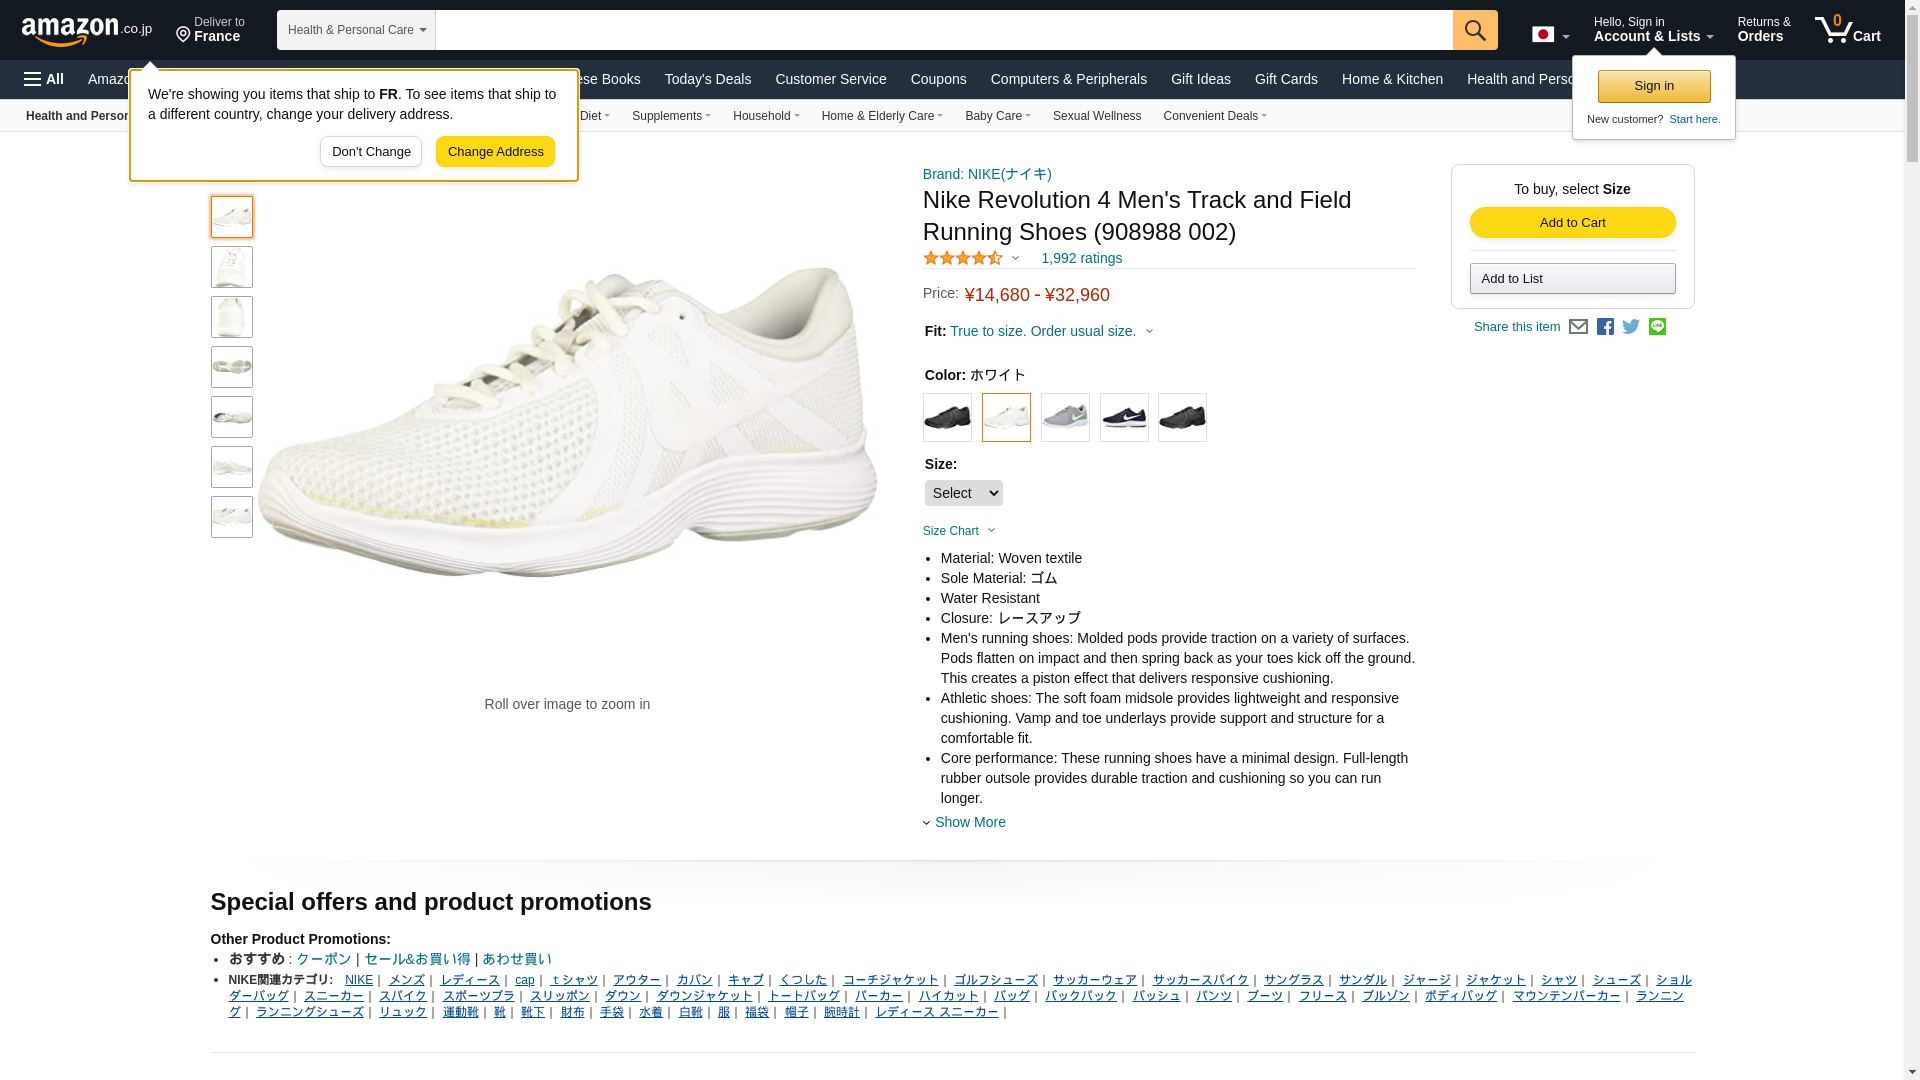This screenshot has width=1920, height=1080.
Task: Click the search magnifier button
Action: pos(1474,30)
